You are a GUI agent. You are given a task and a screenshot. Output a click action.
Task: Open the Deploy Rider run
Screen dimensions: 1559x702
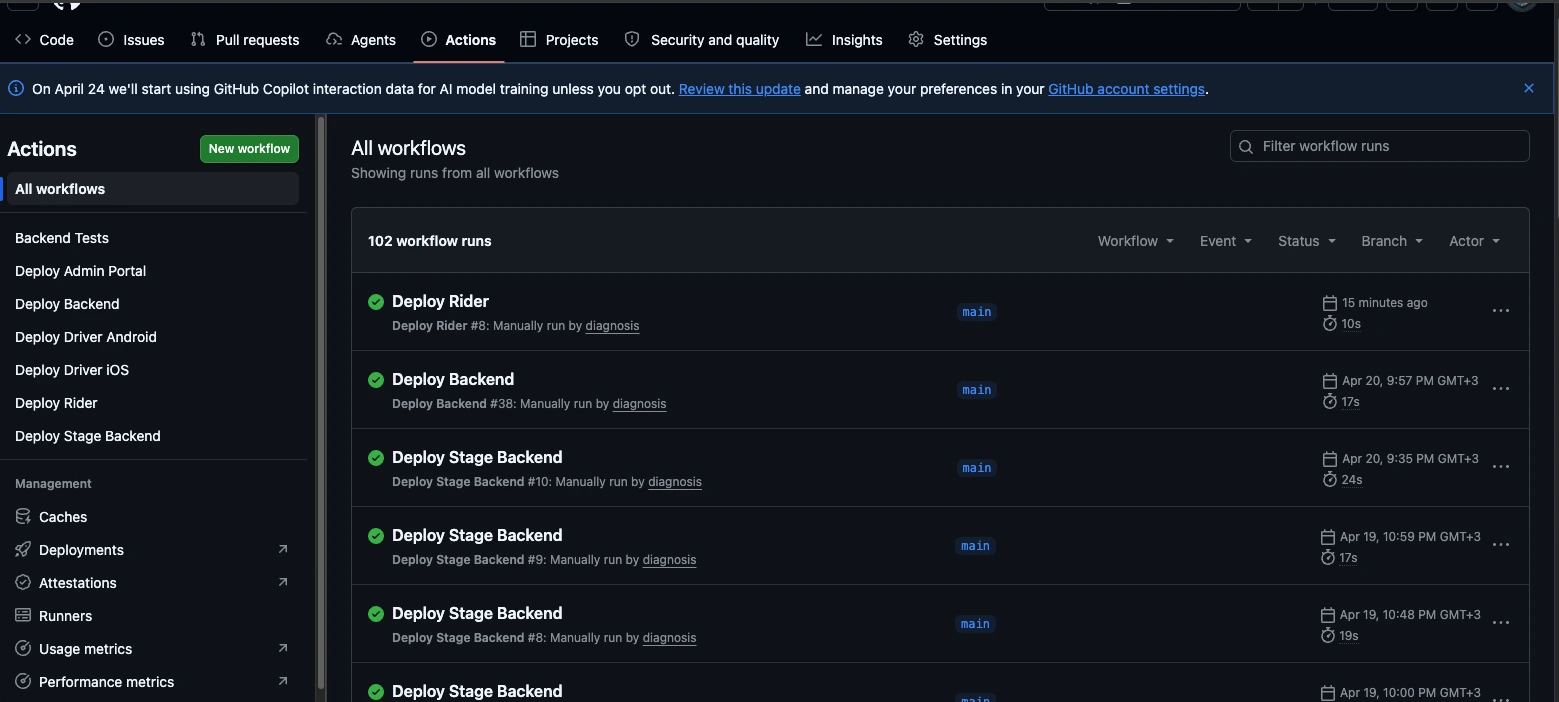tap(440, 301)
